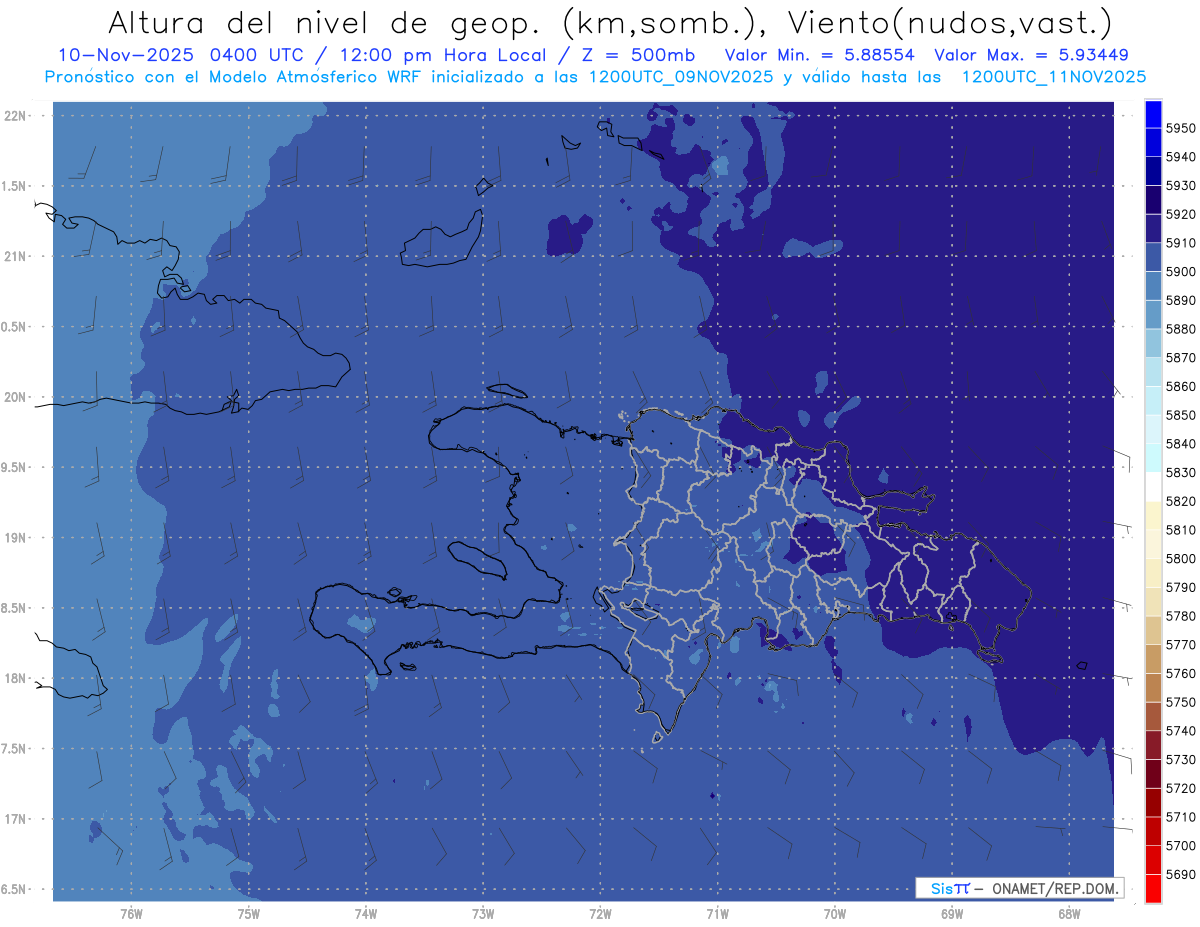The height and width of the screenshot is (927, 1200).
Task: Click the '71W' longitude label
Action: (x=717, y=913)
